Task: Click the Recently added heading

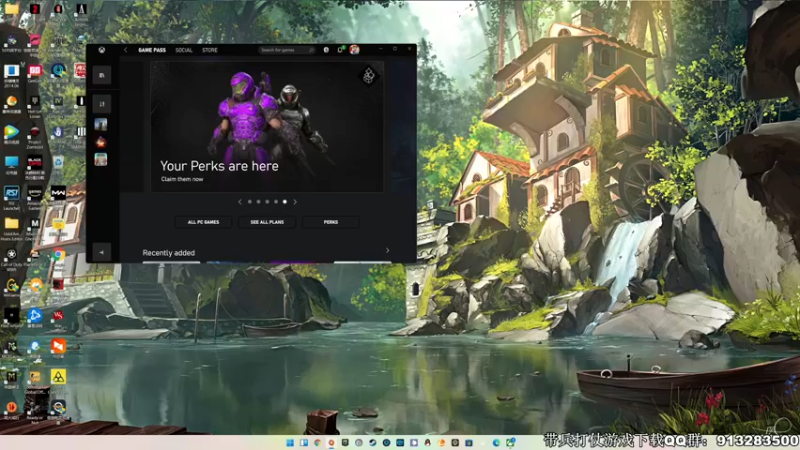Action: [168, 253]
